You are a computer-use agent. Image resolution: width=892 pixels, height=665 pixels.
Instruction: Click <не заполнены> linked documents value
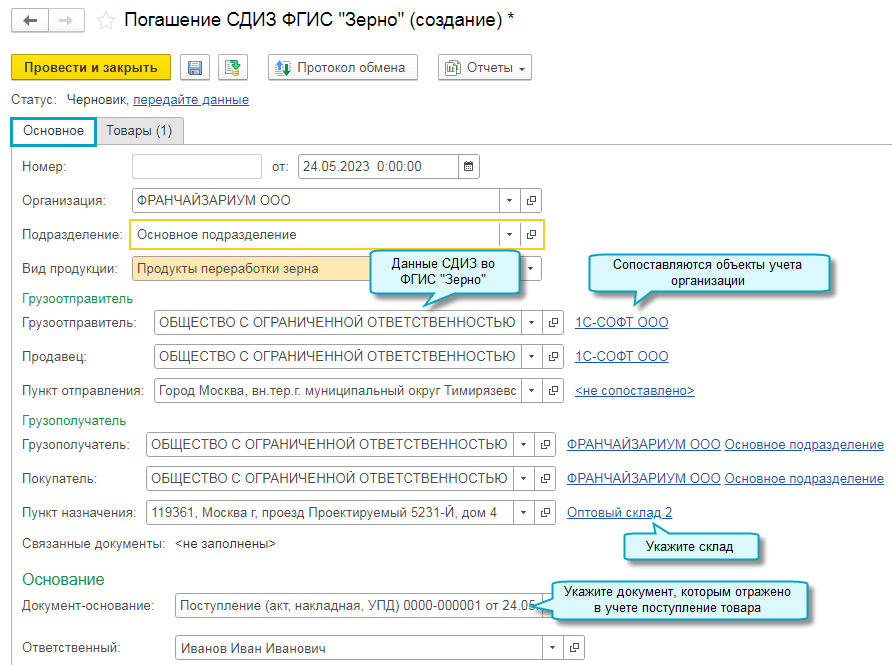click(225, 544)
